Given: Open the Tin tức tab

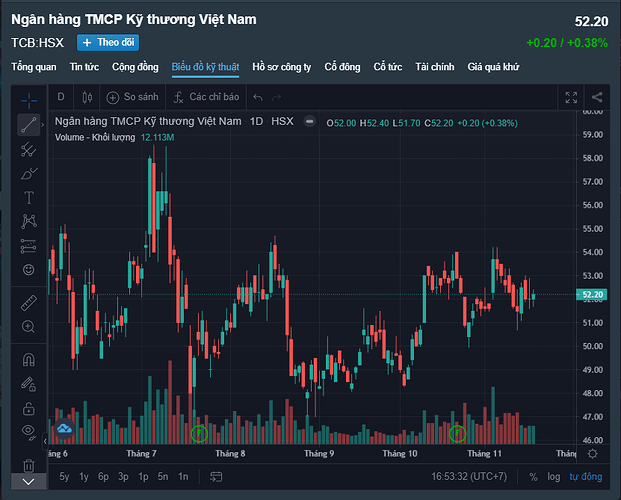Looking at the screenshot, I should click(x=84, y=67).
